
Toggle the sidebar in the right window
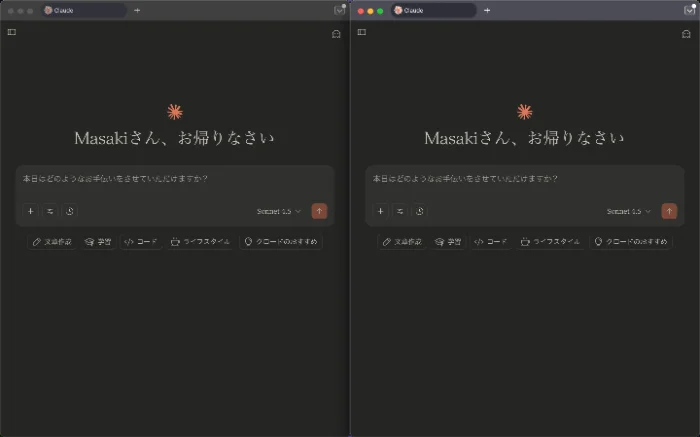(361, 32)
